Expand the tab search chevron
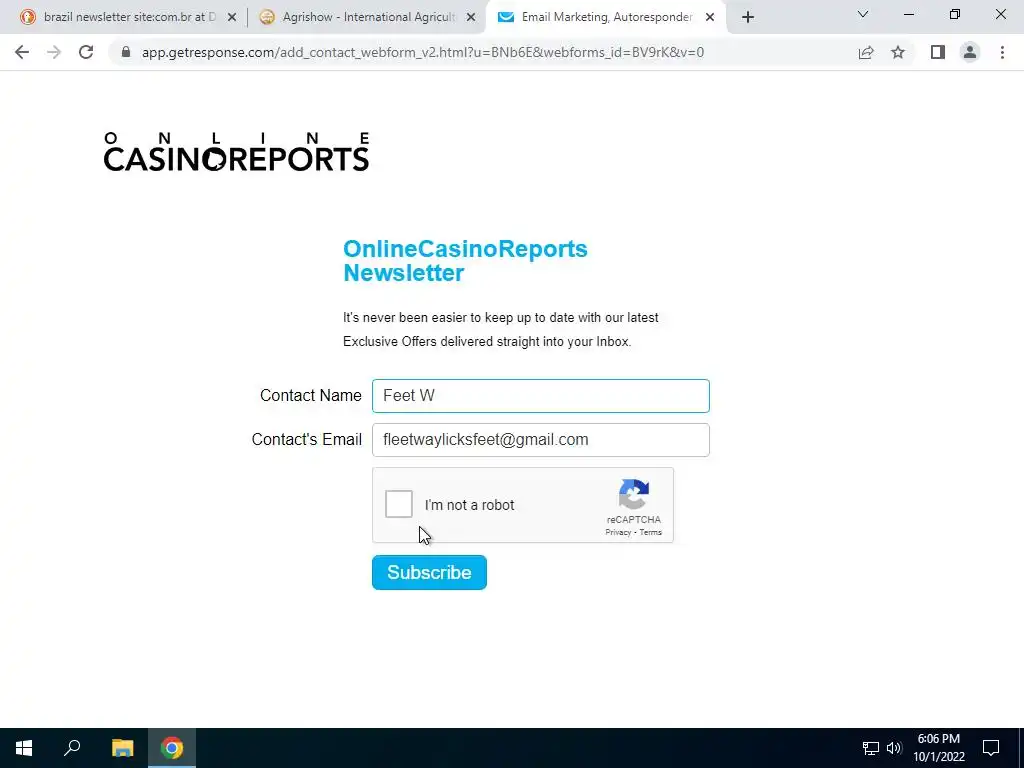1024x768 pixels. point(863,14)
